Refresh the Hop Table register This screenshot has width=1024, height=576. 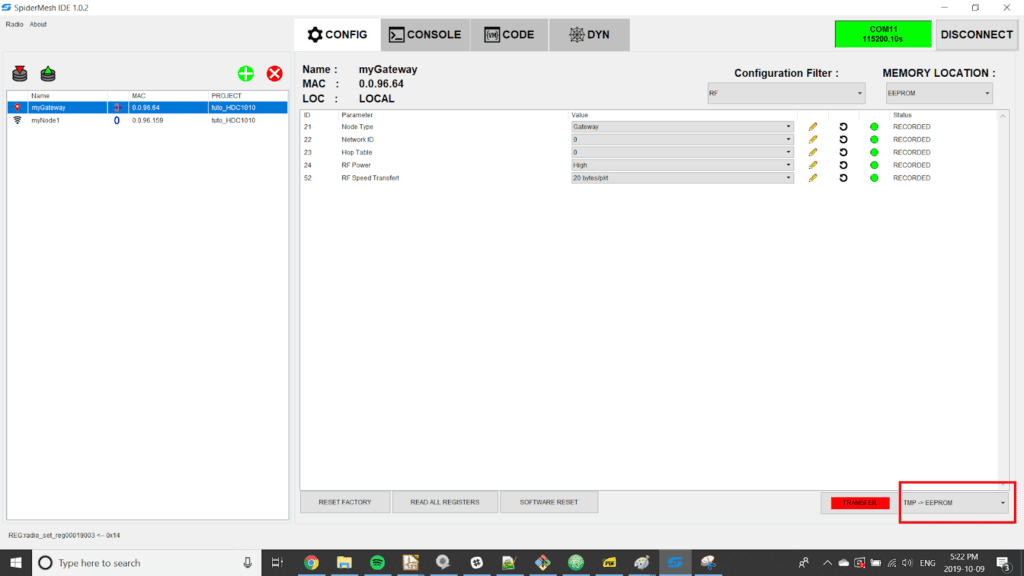pyautogui.click(x=843, y=152)
